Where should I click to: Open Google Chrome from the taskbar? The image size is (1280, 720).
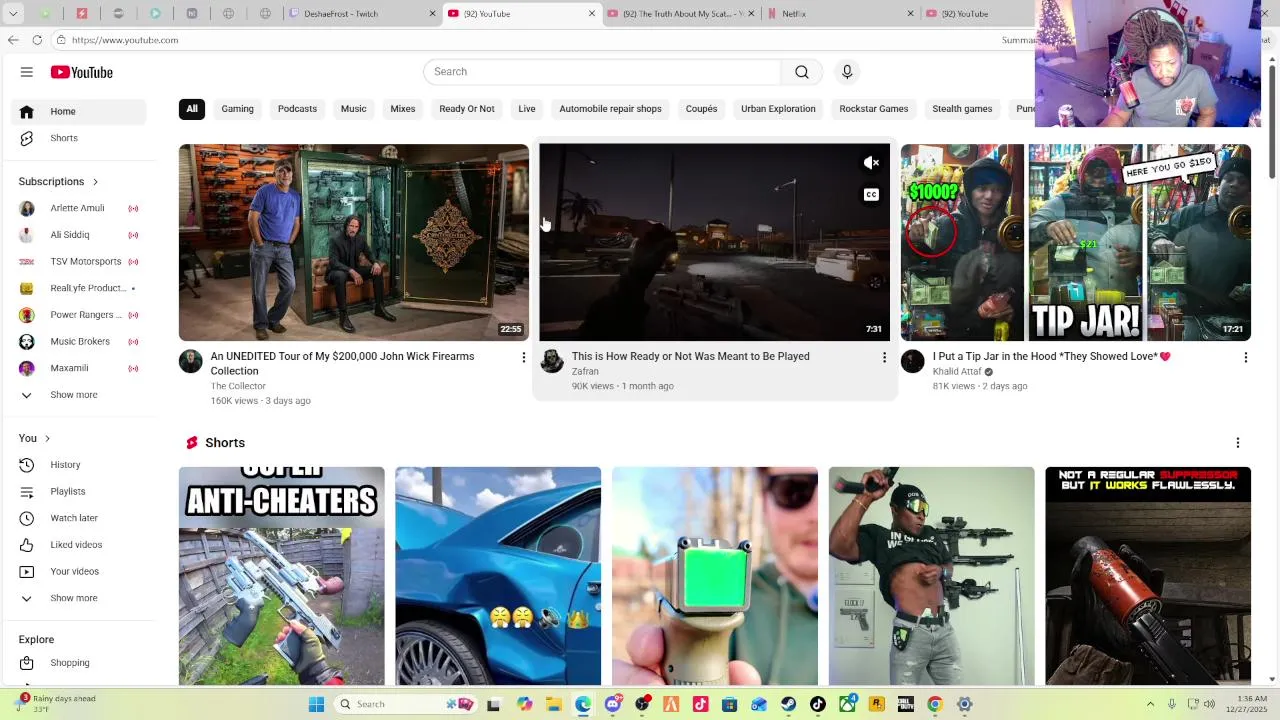tap(935, 704)
